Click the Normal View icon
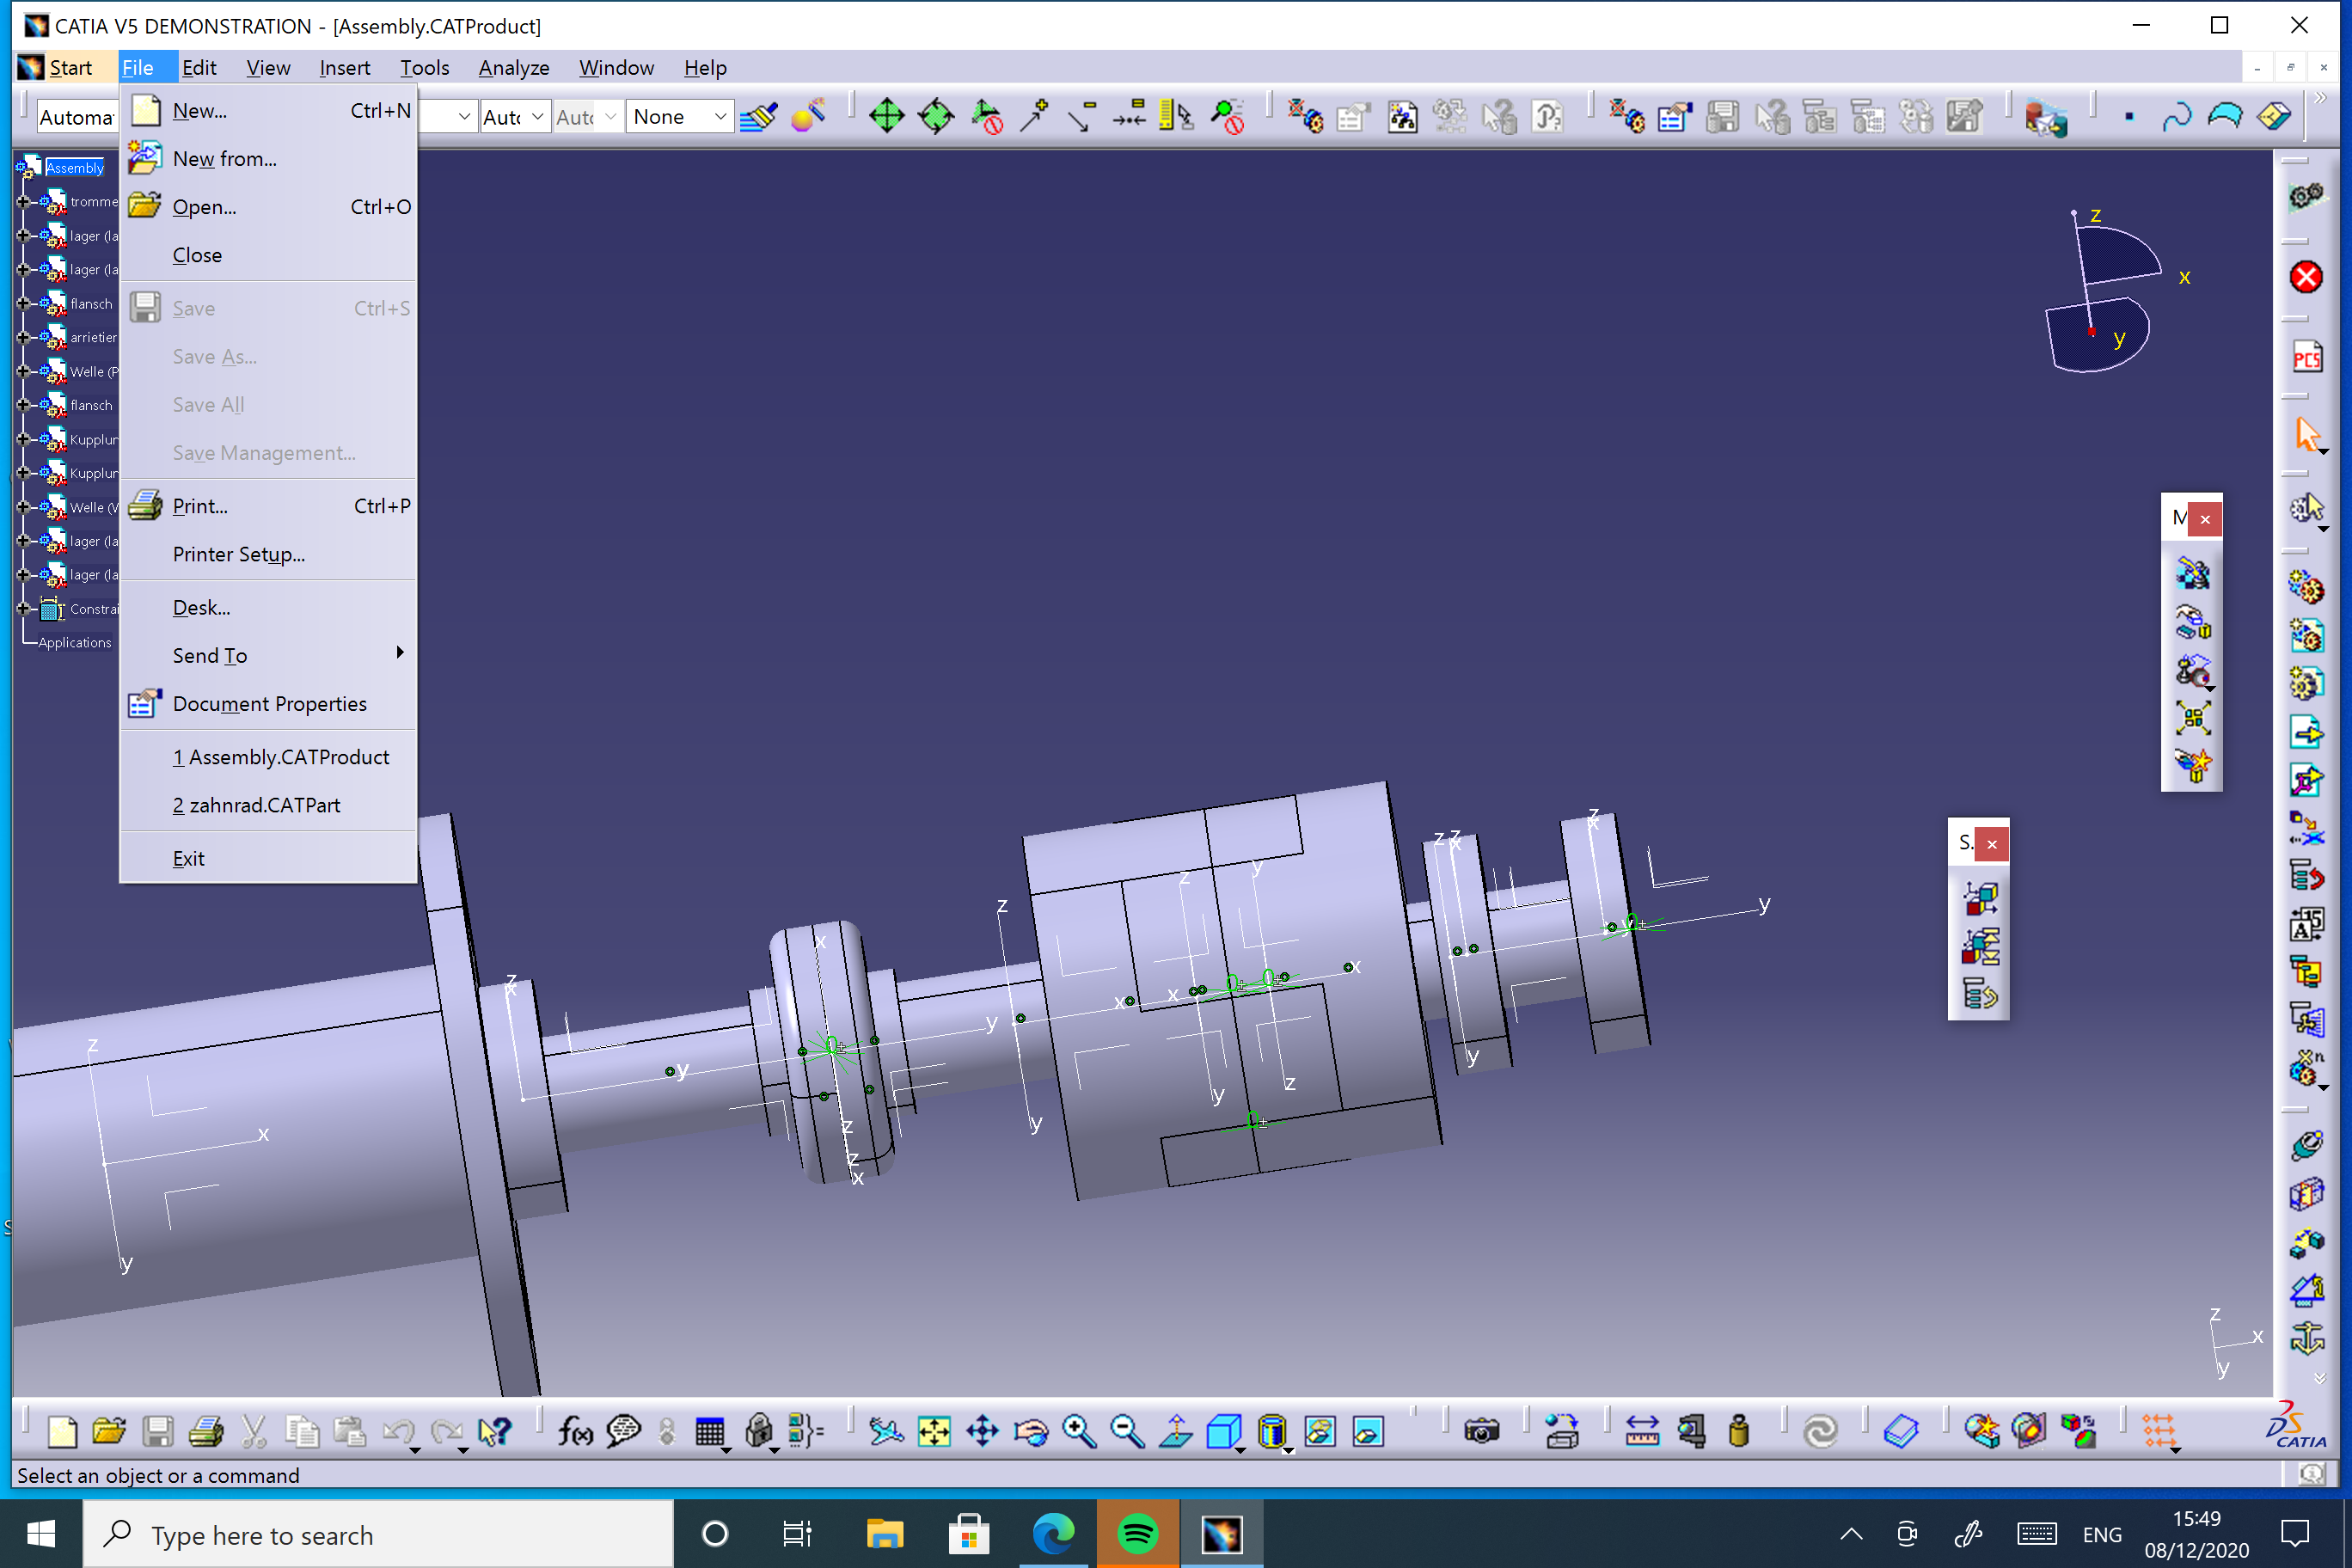The image size is (2352, 1568). coord(1176,1432)
